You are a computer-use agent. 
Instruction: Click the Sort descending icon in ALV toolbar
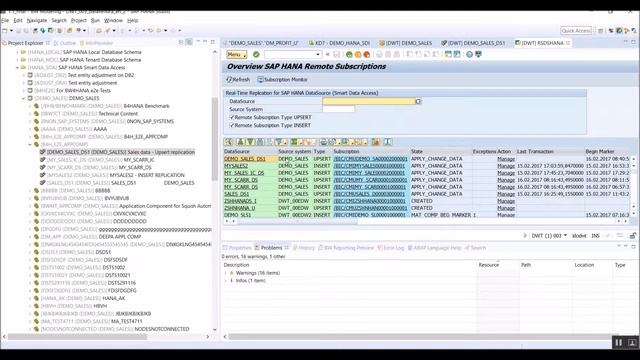click(250, 142)
